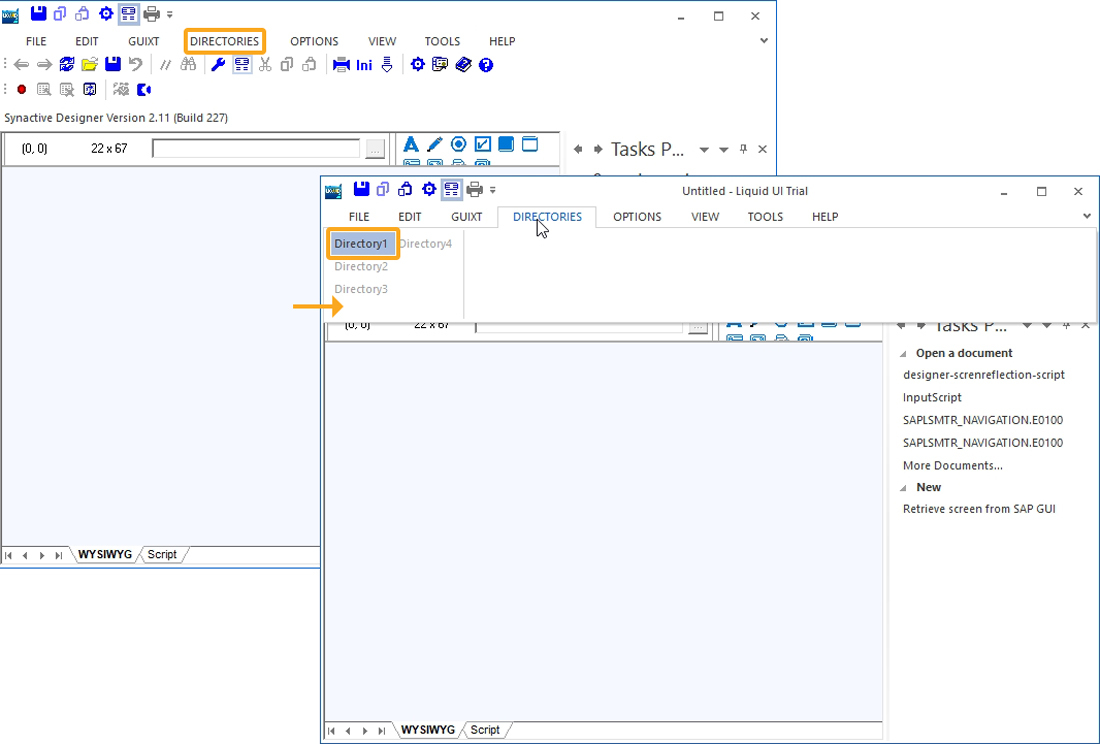This screenshot has height=744, width=1100.
Task: Collapse the 'Open a document' section
Action: (x=904, y=354)
